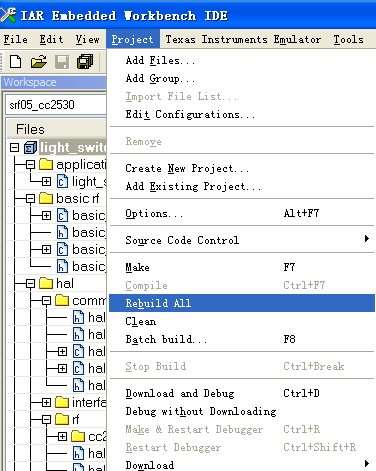The image size is (376, 471).
Task: Open the srf05_cc2530 configuration combo box
Action: (x=55, y=105)
